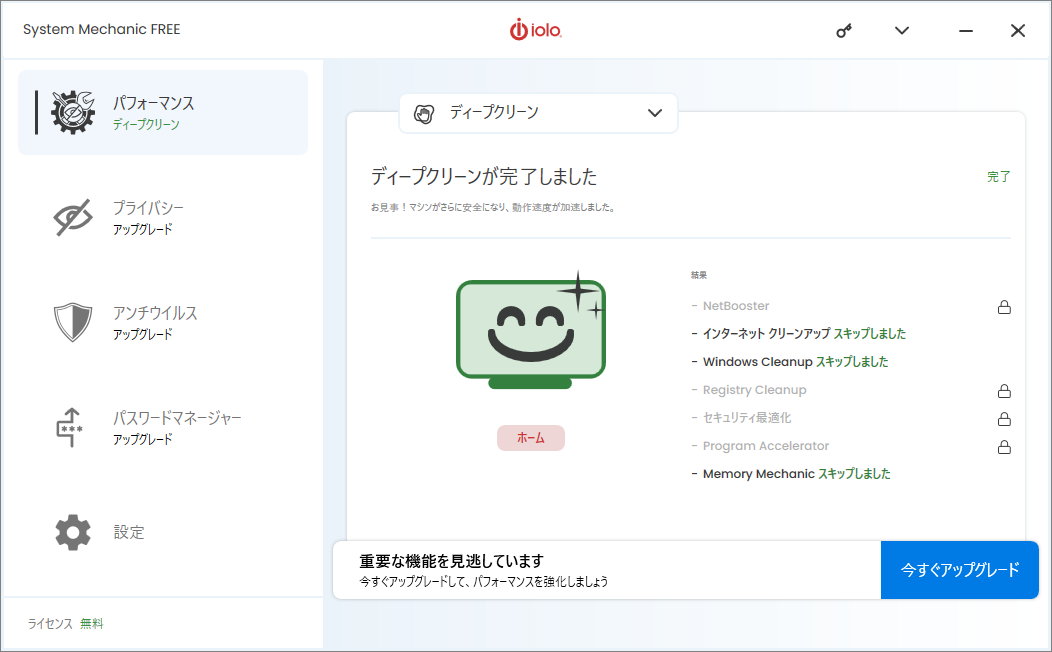Switch to プライバシー section

(x=163, y=217)
